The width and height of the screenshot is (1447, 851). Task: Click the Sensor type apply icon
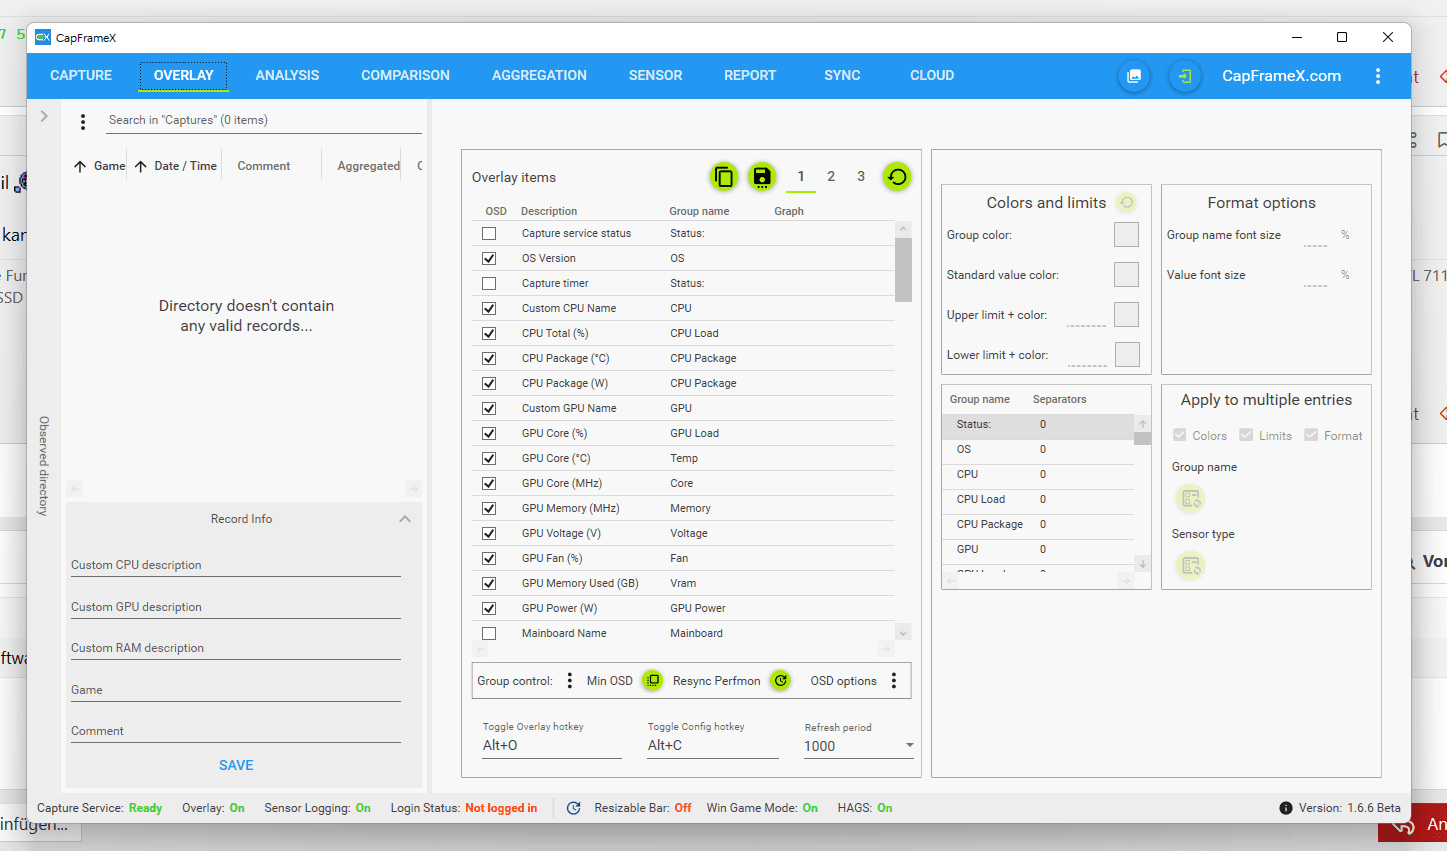click(1190, 566)
